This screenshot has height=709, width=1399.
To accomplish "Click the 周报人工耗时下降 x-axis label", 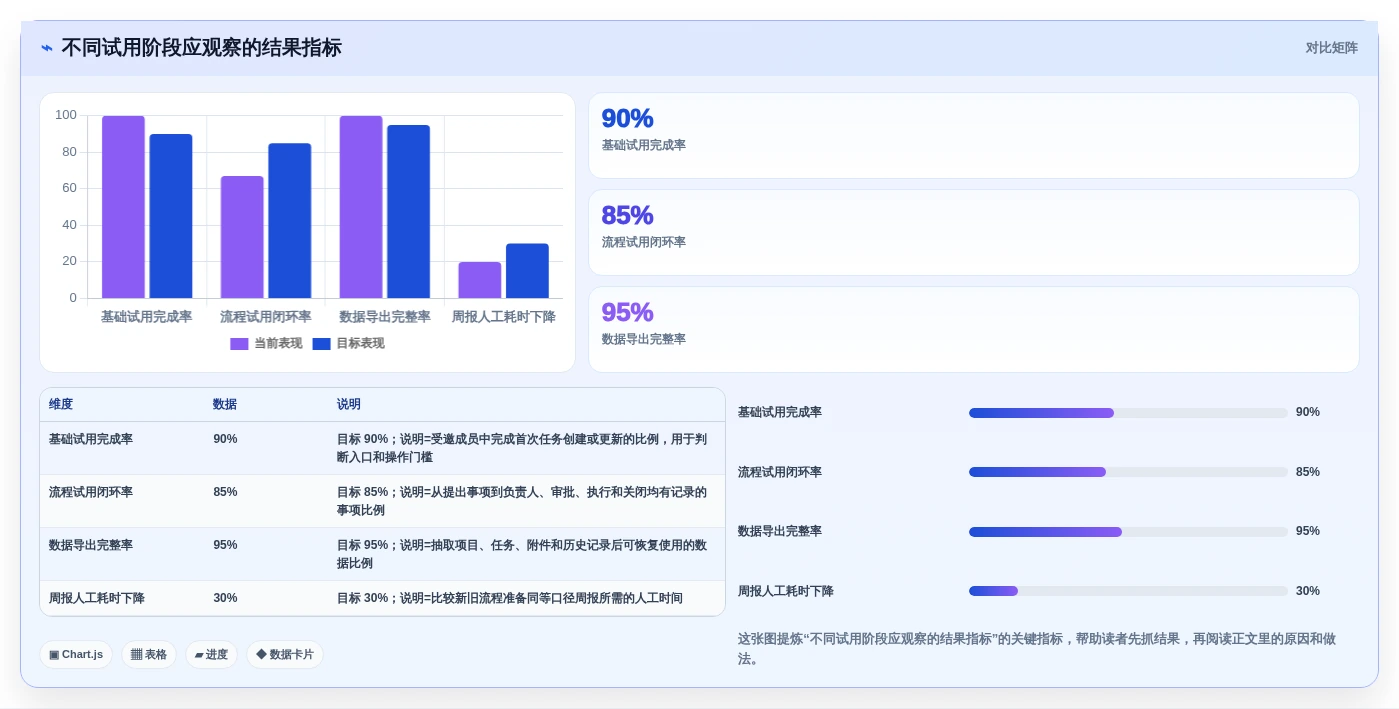I will [504, 317].
